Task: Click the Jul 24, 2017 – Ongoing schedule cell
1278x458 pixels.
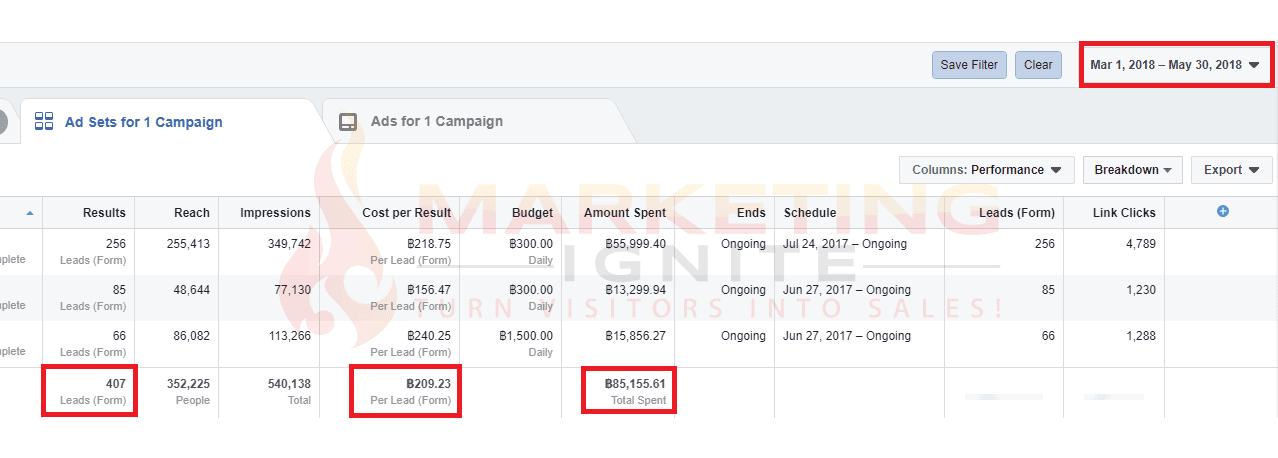Action: [x=845, y=244]
